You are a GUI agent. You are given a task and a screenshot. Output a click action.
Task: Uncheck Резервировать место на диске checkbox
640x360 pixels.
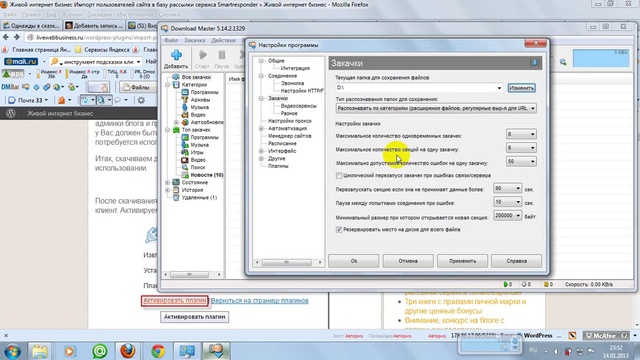tap(339, 229)
